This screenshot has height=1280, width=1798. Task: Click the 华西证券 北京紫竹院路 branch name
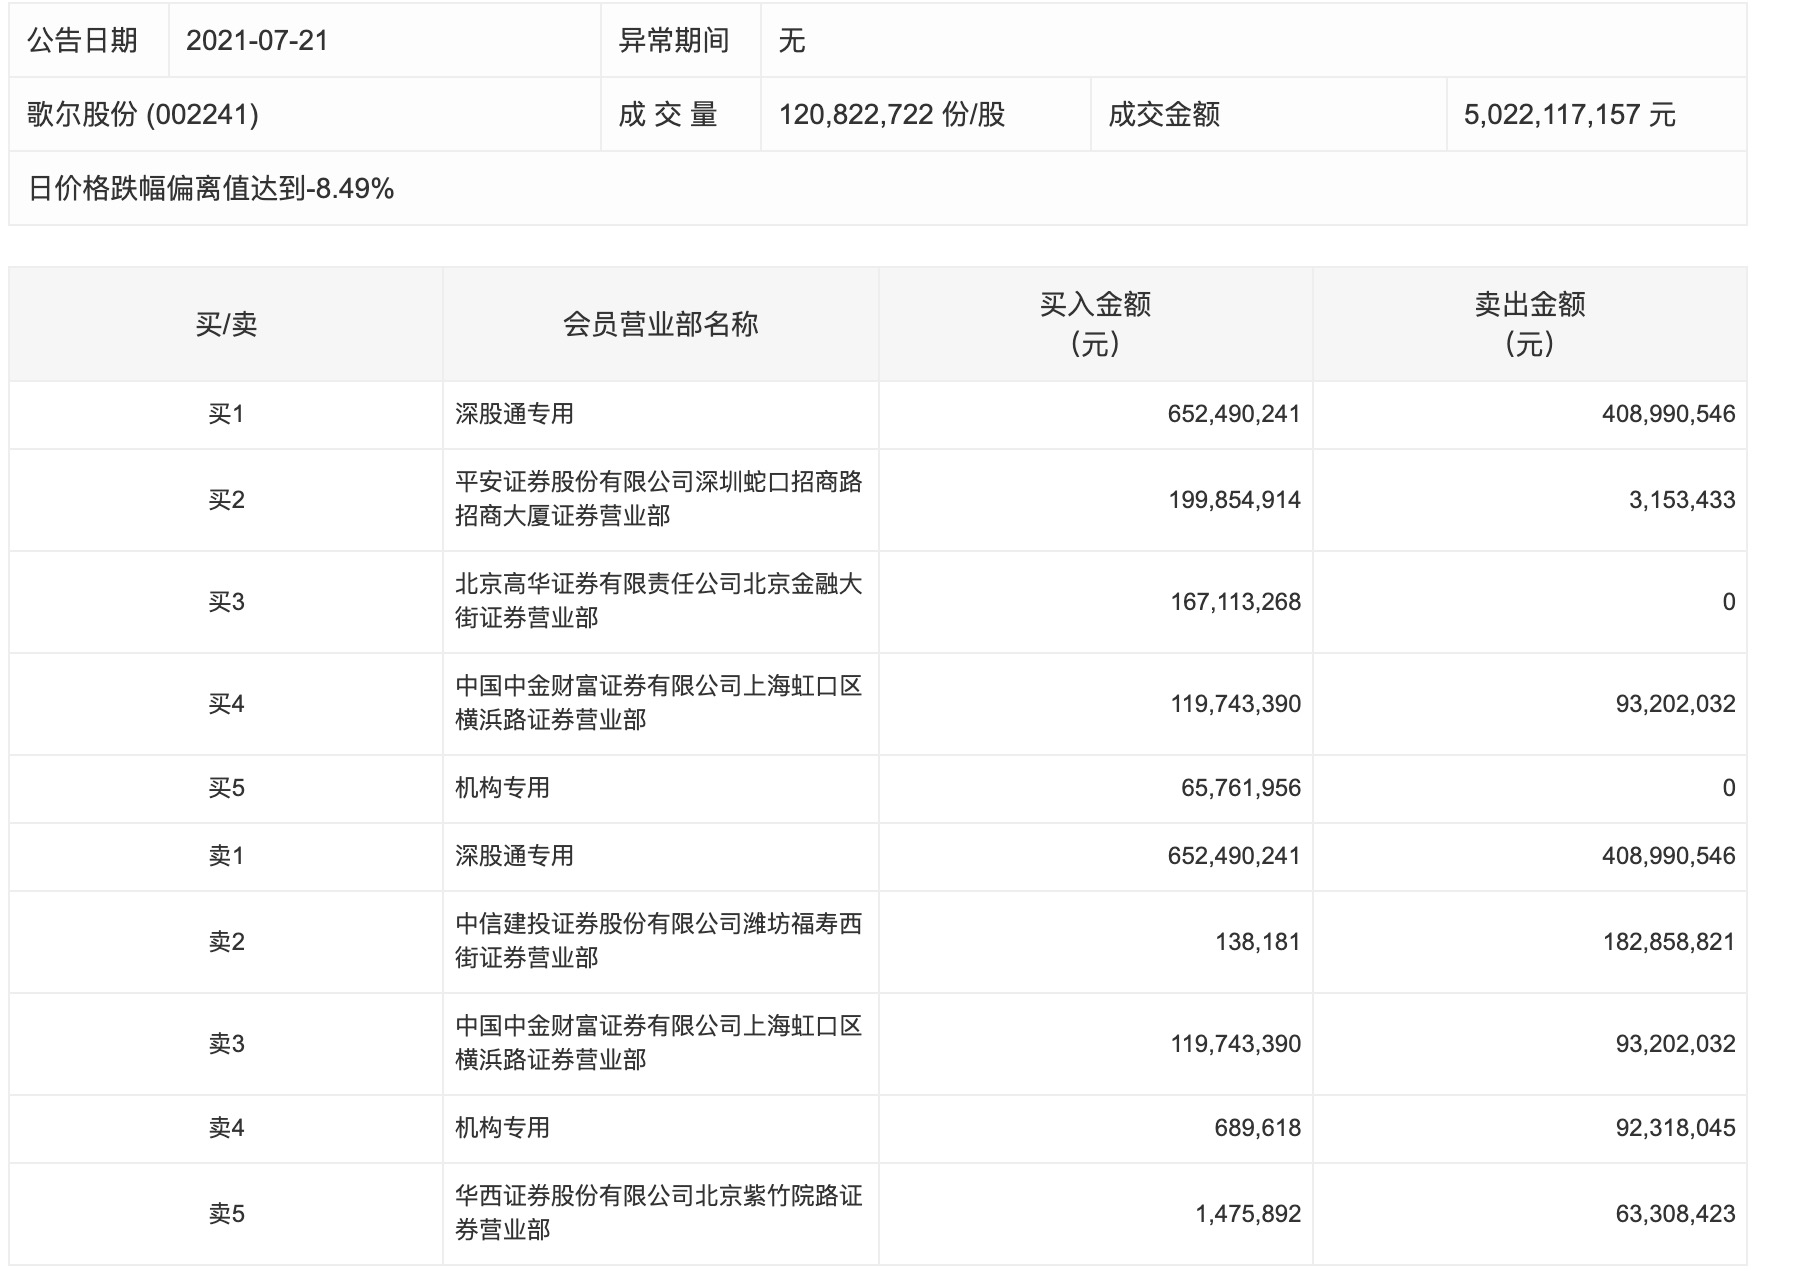tap(658, 1213)
